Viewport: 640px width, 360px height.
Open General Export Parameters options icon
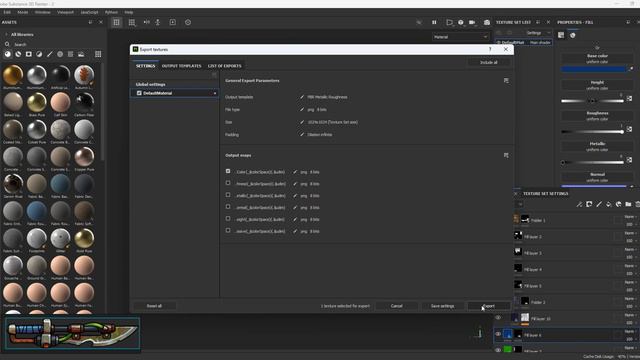(x=506, y=81)
